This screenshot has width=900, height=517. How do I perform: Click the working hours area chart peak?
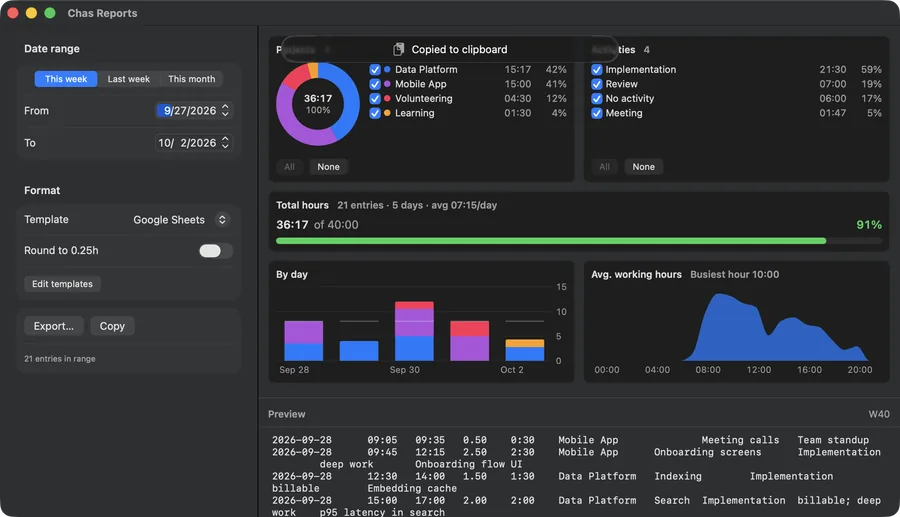(x=719, y=295)
